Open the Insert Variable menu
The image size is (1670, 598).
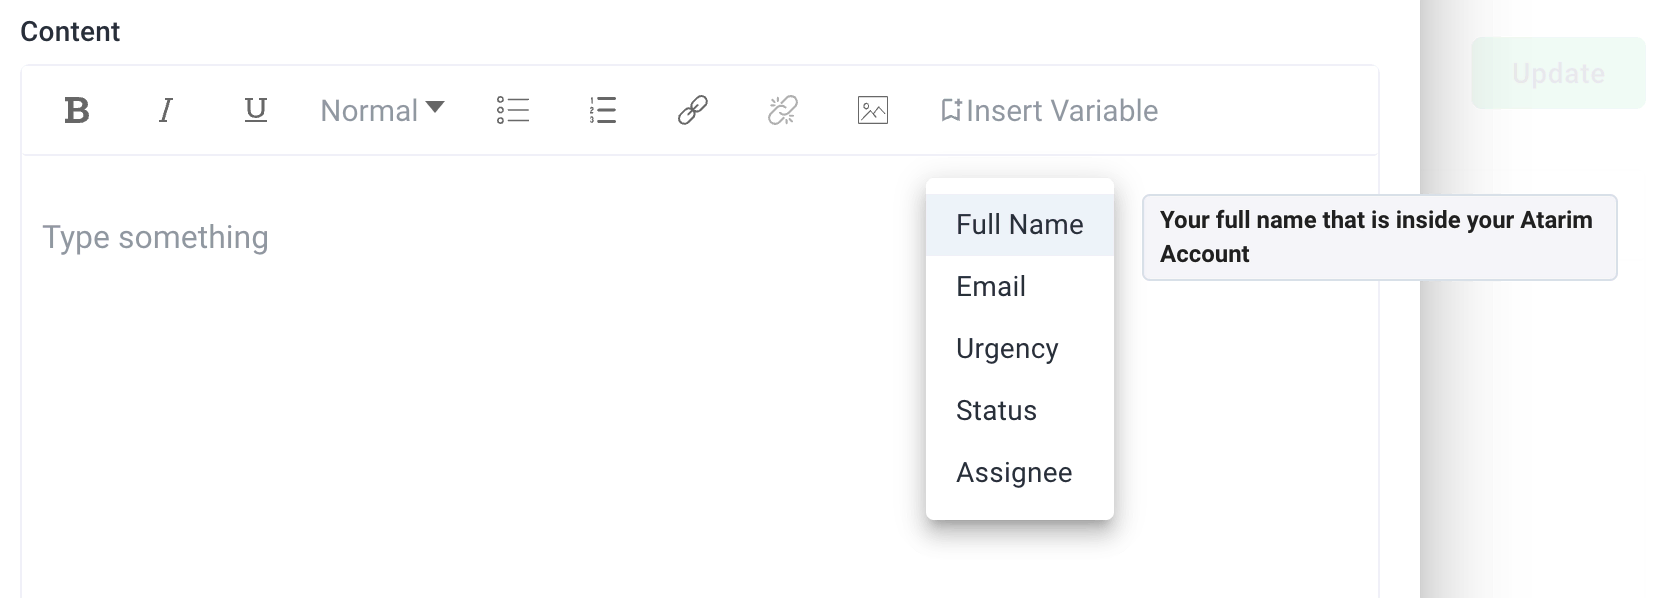point(1050,110)
